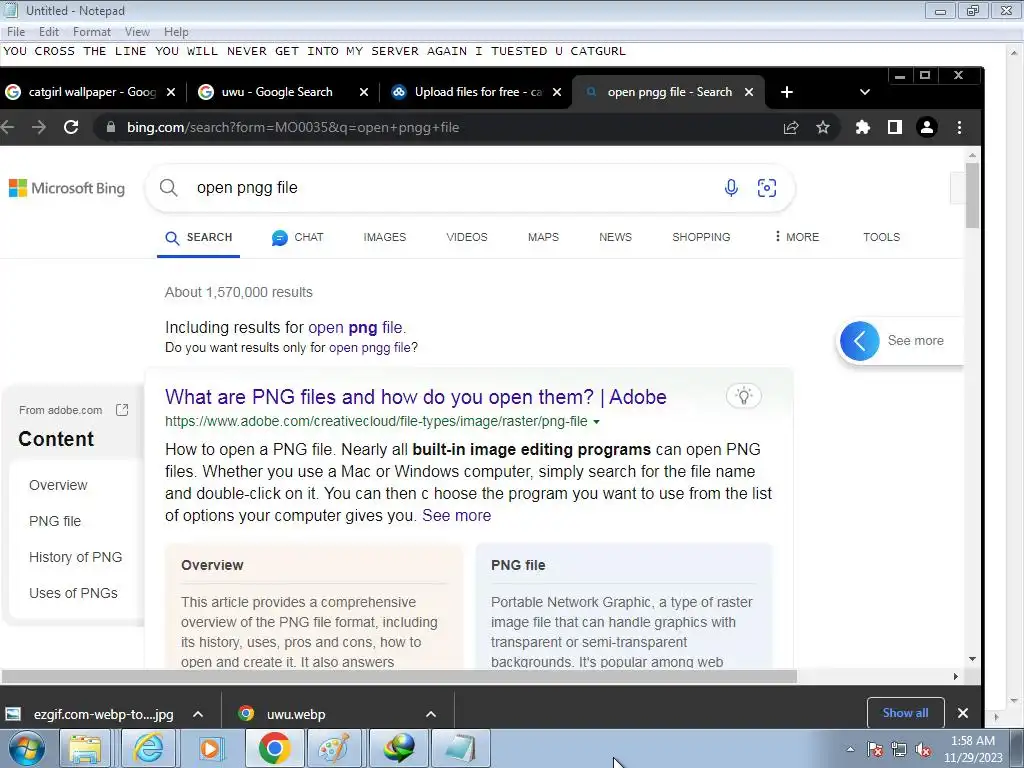Click the horizontal scrollbar in Chrome
The image size is (1024, 768).
coord(399,677)
